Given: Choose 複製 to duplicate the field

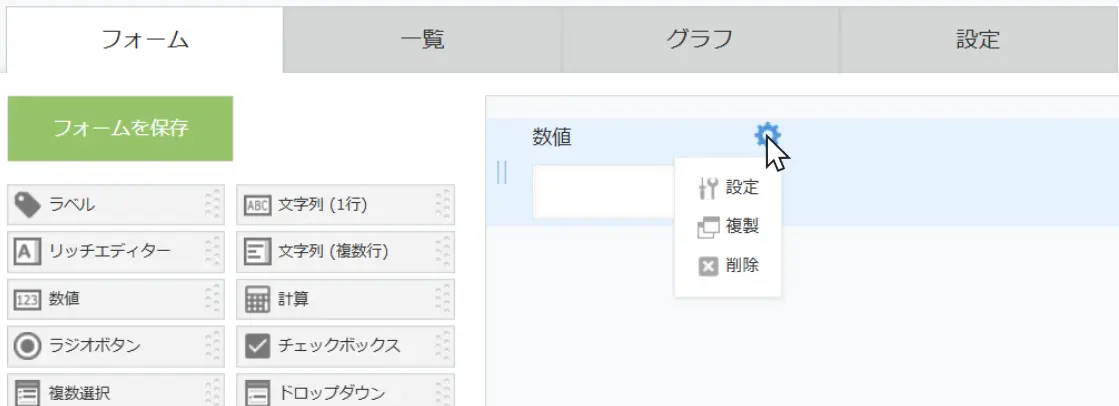Looking at the screenshot, I should click(x=729, y=226).
